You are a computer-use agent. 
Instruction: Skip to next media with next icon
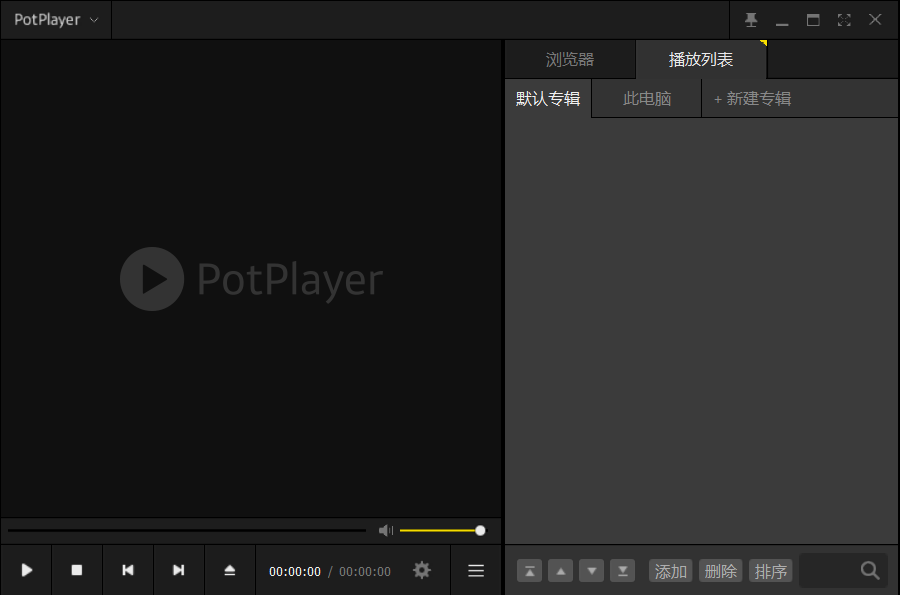(178, 570)
